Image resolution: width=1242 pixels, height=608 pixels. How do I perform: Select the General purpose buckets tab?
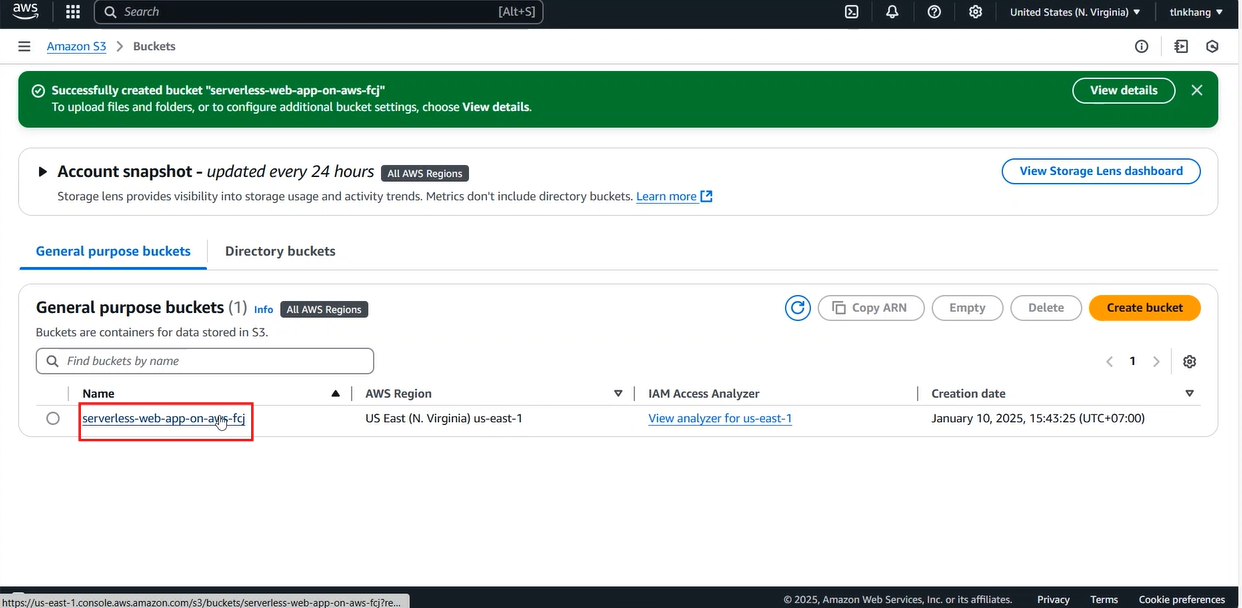coord(113,251)
